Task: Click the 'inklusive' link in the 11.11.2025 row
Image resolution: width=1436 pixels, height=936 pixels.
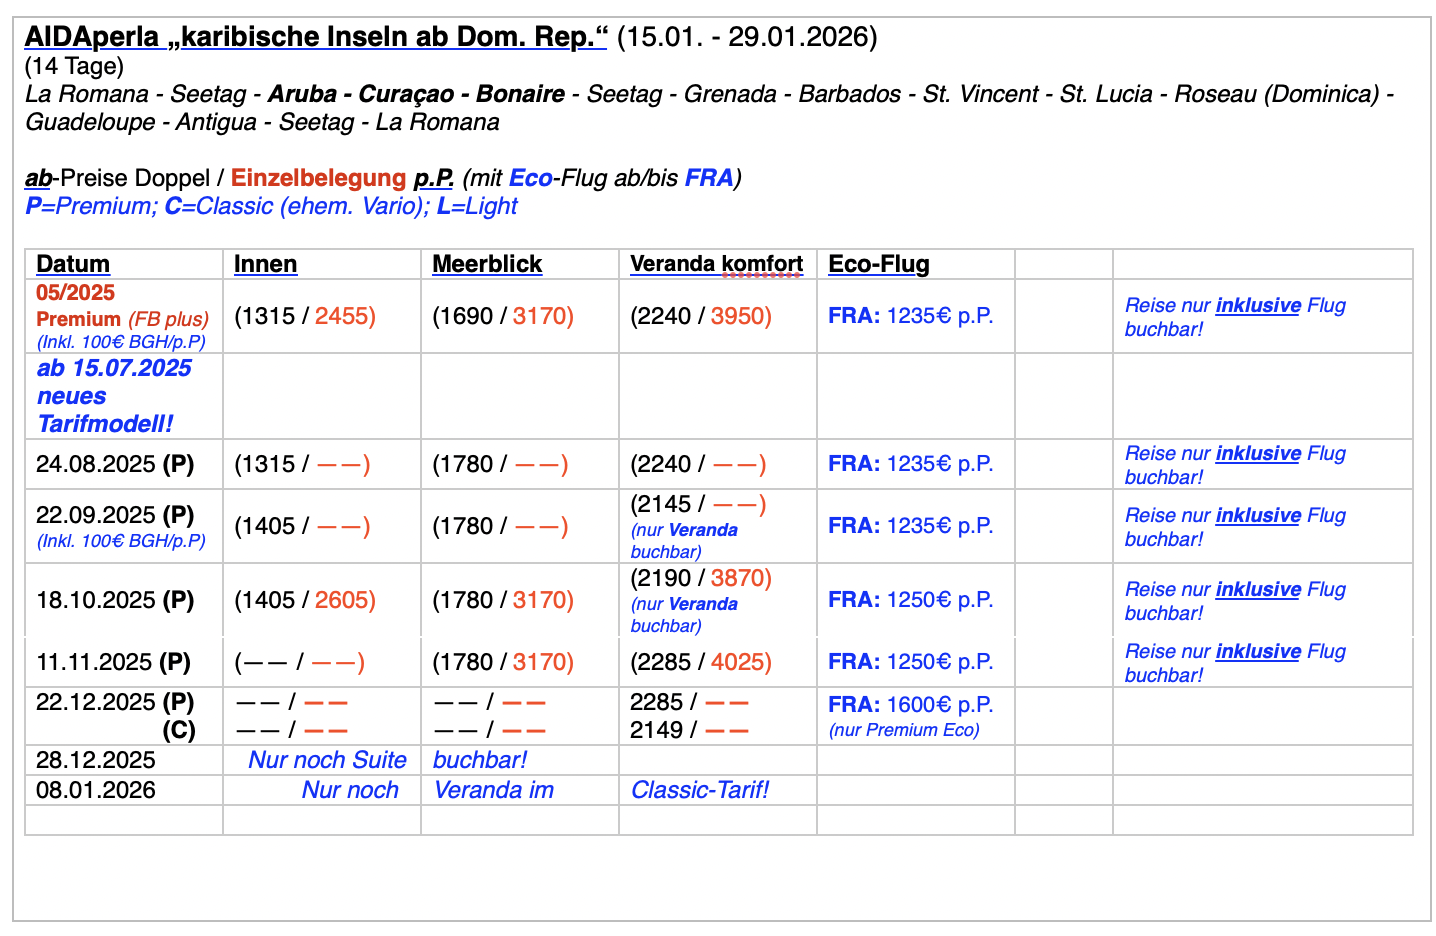Action: coord(1258,652)
